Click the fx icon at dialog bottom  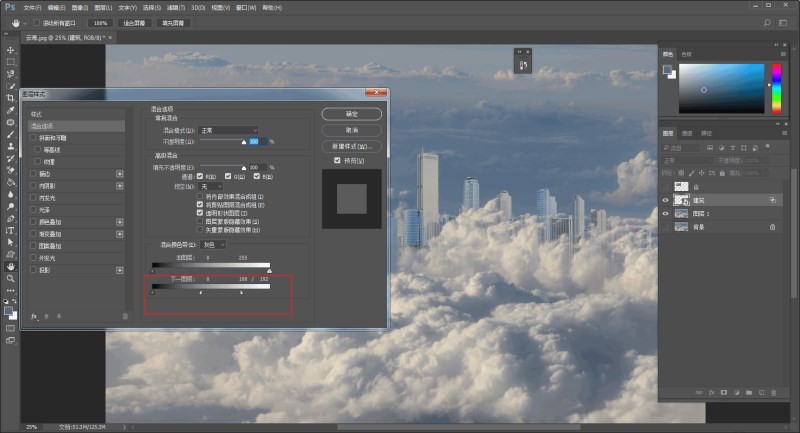click(x=34, y=316)
